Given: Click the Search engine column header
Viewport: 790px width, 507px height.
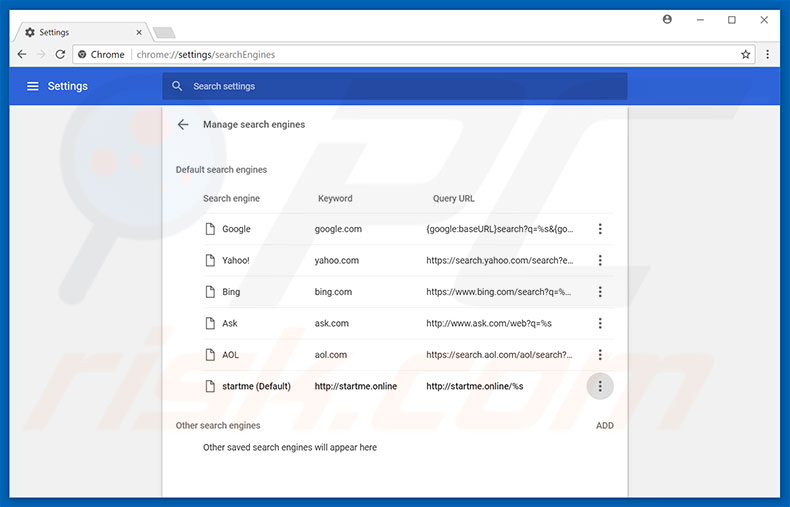Looking at the screenshot, I should (231, 199).
